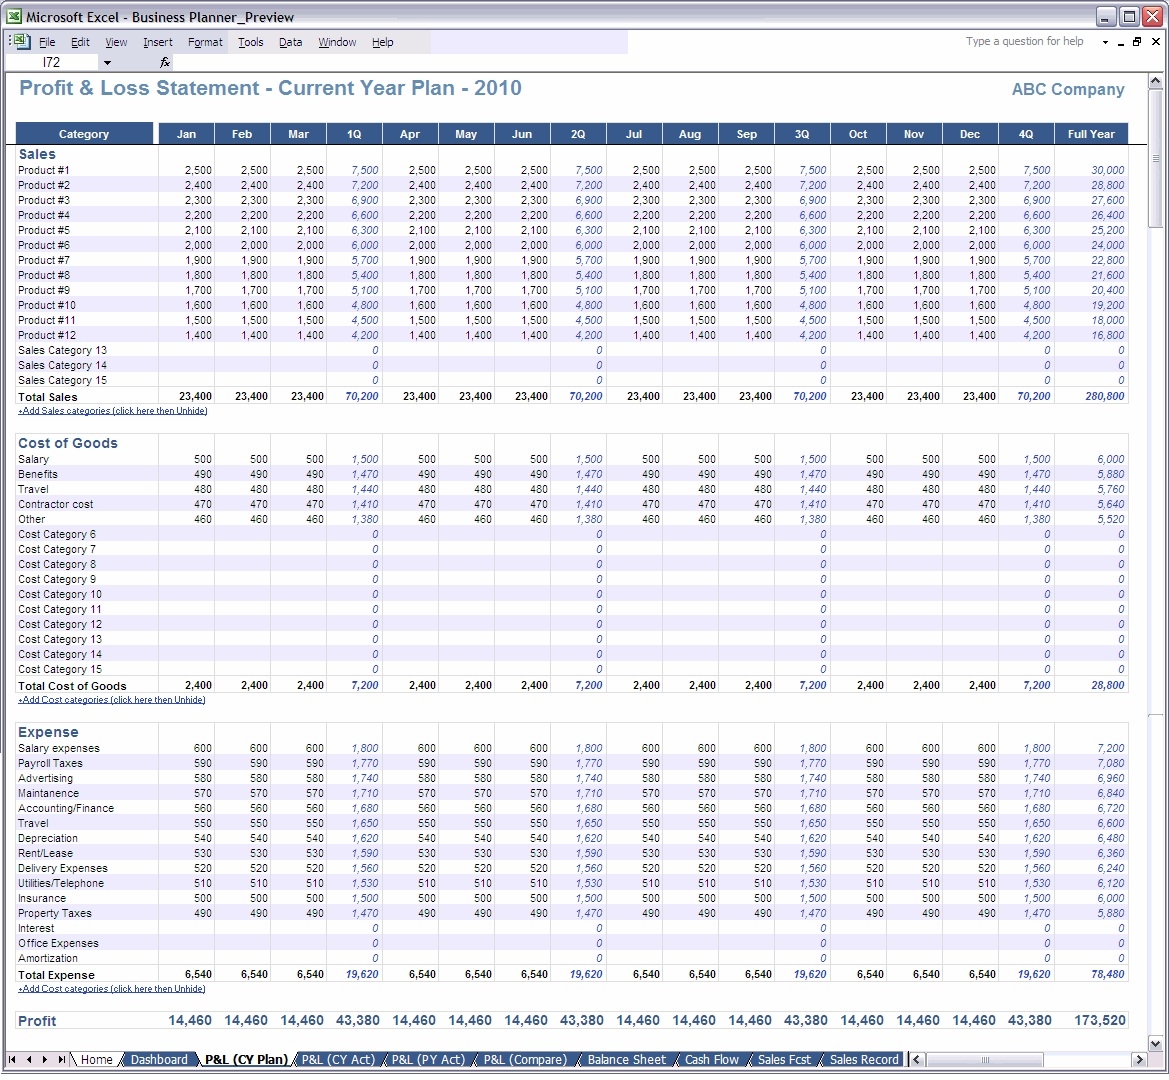This screenshot has width=1169, height=1080.
Task: Open the Format menu
Action: pyautogui.click(x=204, y=42)
